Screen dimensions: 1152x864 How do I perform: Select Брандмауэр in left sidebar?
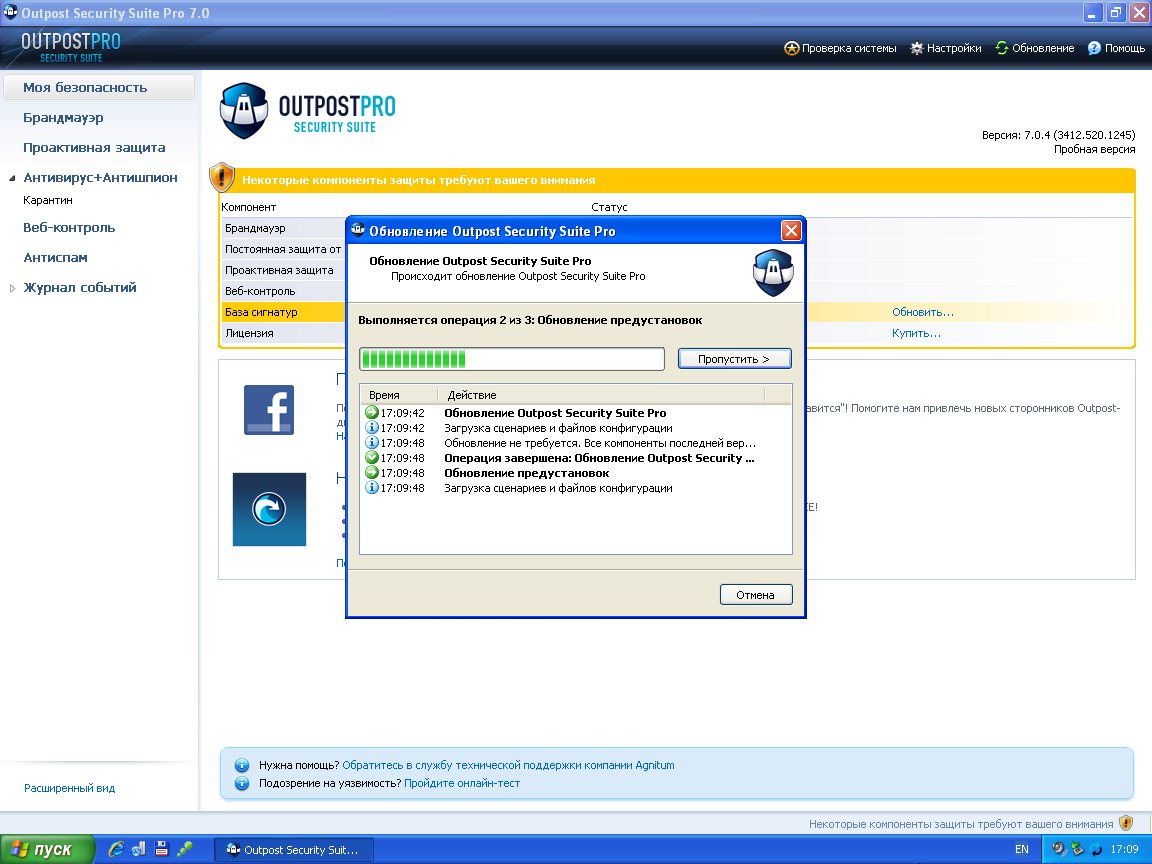tap(63, 118)
